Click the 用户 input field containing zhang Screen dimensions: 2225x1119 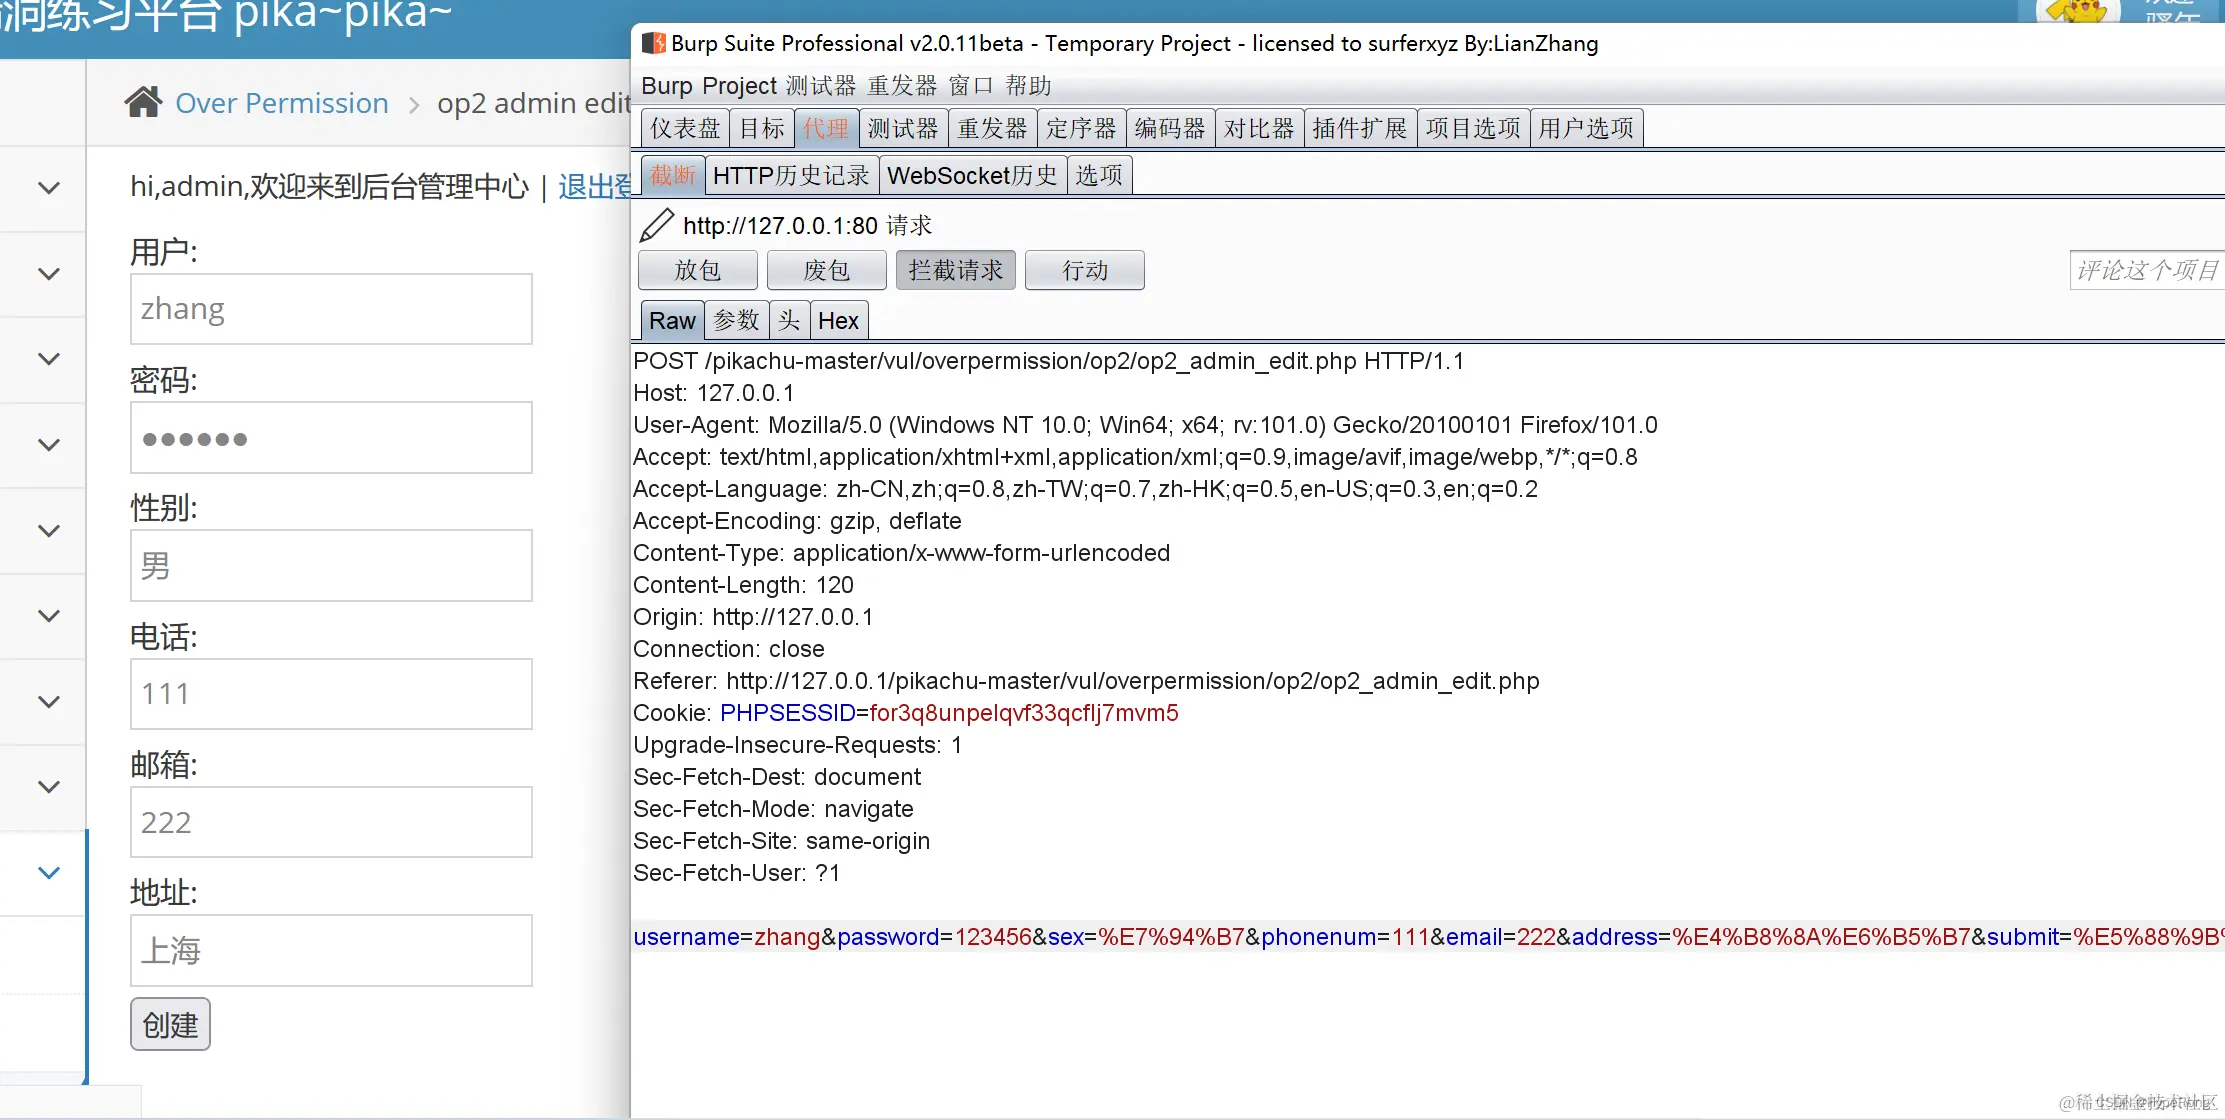[x=331, y=309]
